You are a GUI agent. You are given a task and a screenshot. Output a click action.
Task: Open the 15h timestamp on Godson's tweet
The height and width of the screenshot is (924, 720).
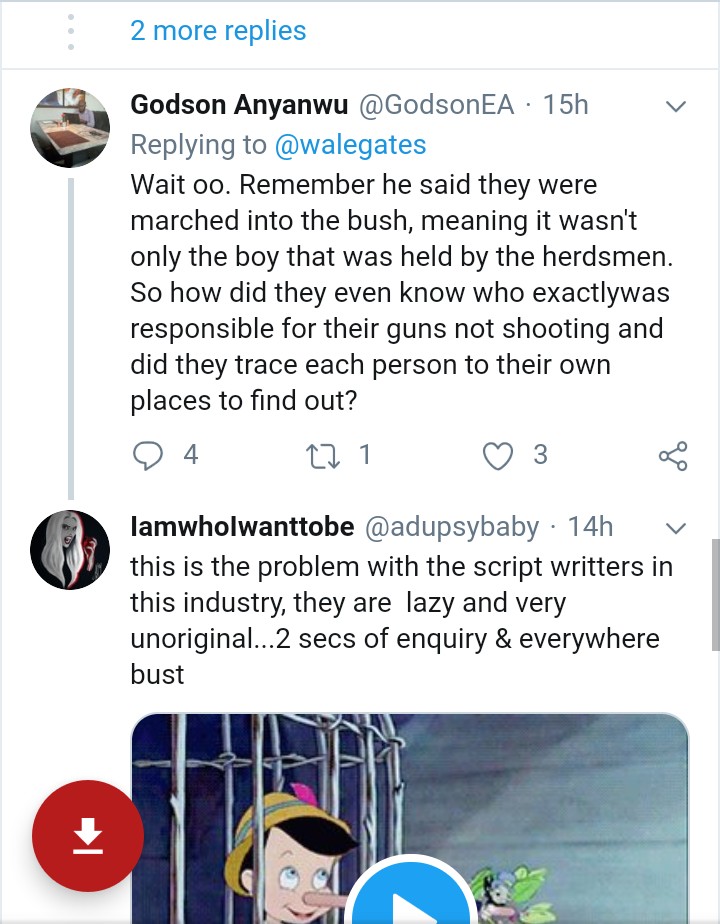[x=566, y=106]
